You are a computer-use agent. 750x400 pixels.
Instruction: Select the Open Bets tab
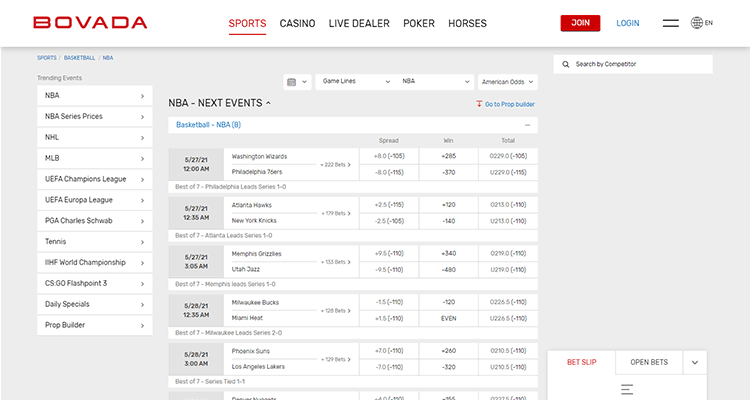tap(649, 362)
